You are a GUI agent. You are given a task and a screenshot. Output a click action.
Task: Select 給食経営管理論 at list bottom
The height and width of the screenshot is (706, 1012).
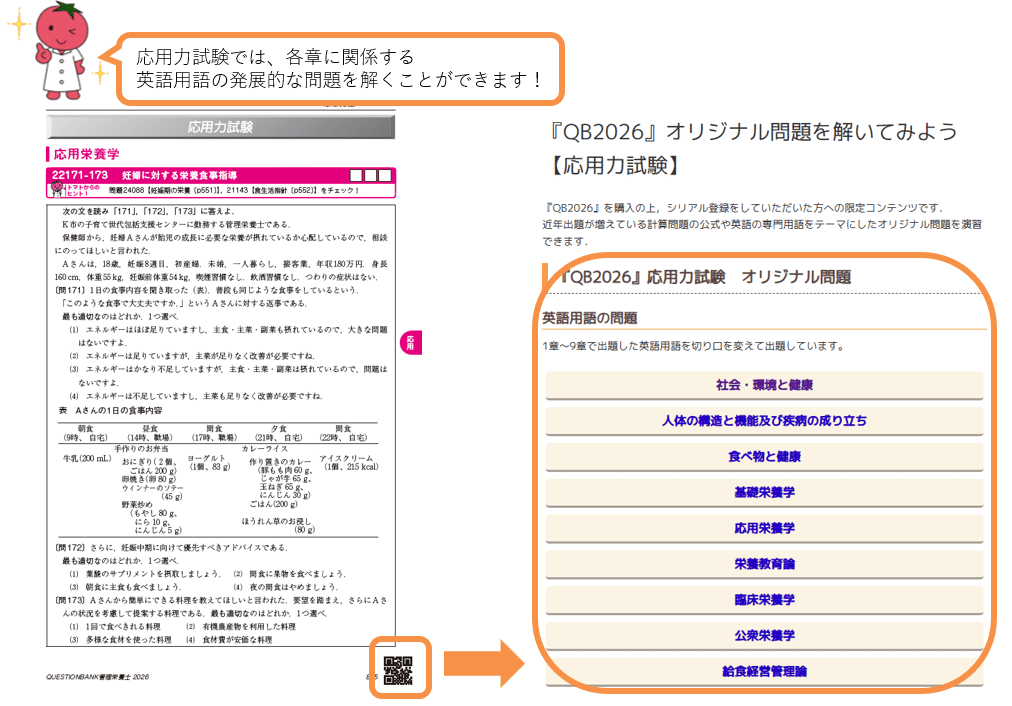(x=764, y=671)
